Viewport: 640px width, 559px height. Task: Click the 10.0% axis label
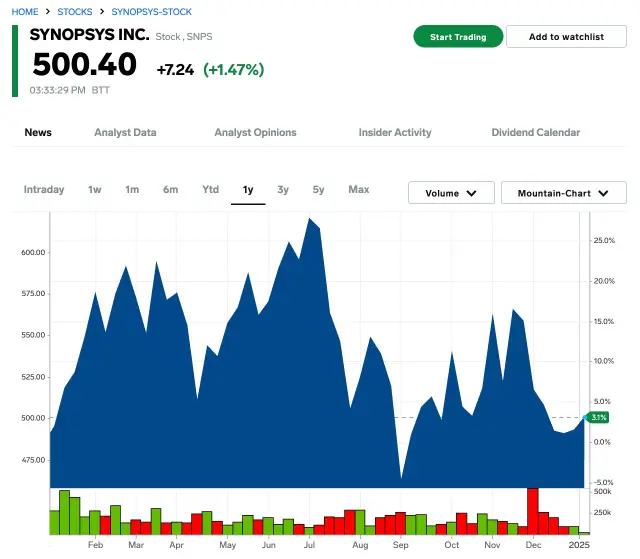pyautogui.click(x=604, y=361)
